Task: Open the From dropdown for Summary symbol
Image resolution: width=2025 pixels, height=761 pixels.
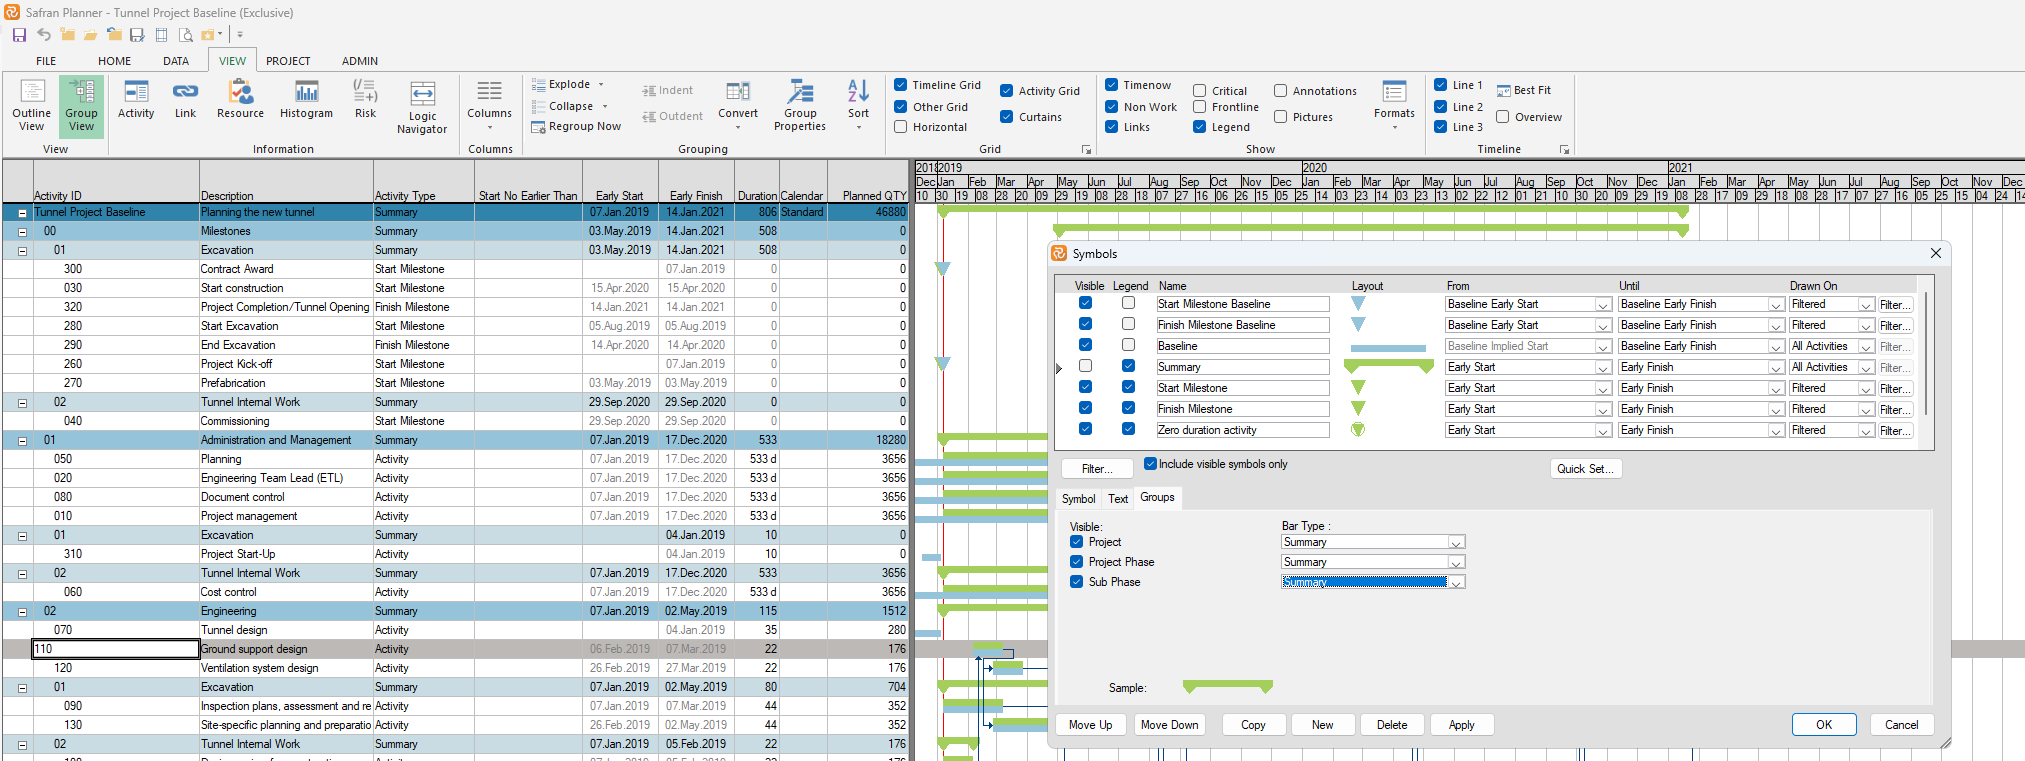Action: [1602, 367]
